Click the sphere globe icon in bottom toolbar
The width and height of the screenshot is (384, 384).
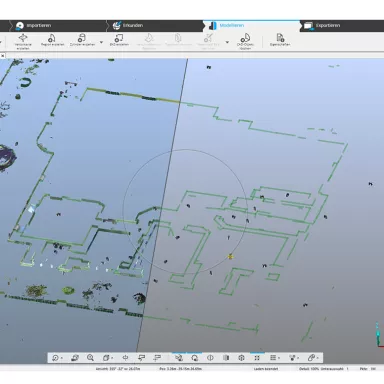tap(242, 358)
